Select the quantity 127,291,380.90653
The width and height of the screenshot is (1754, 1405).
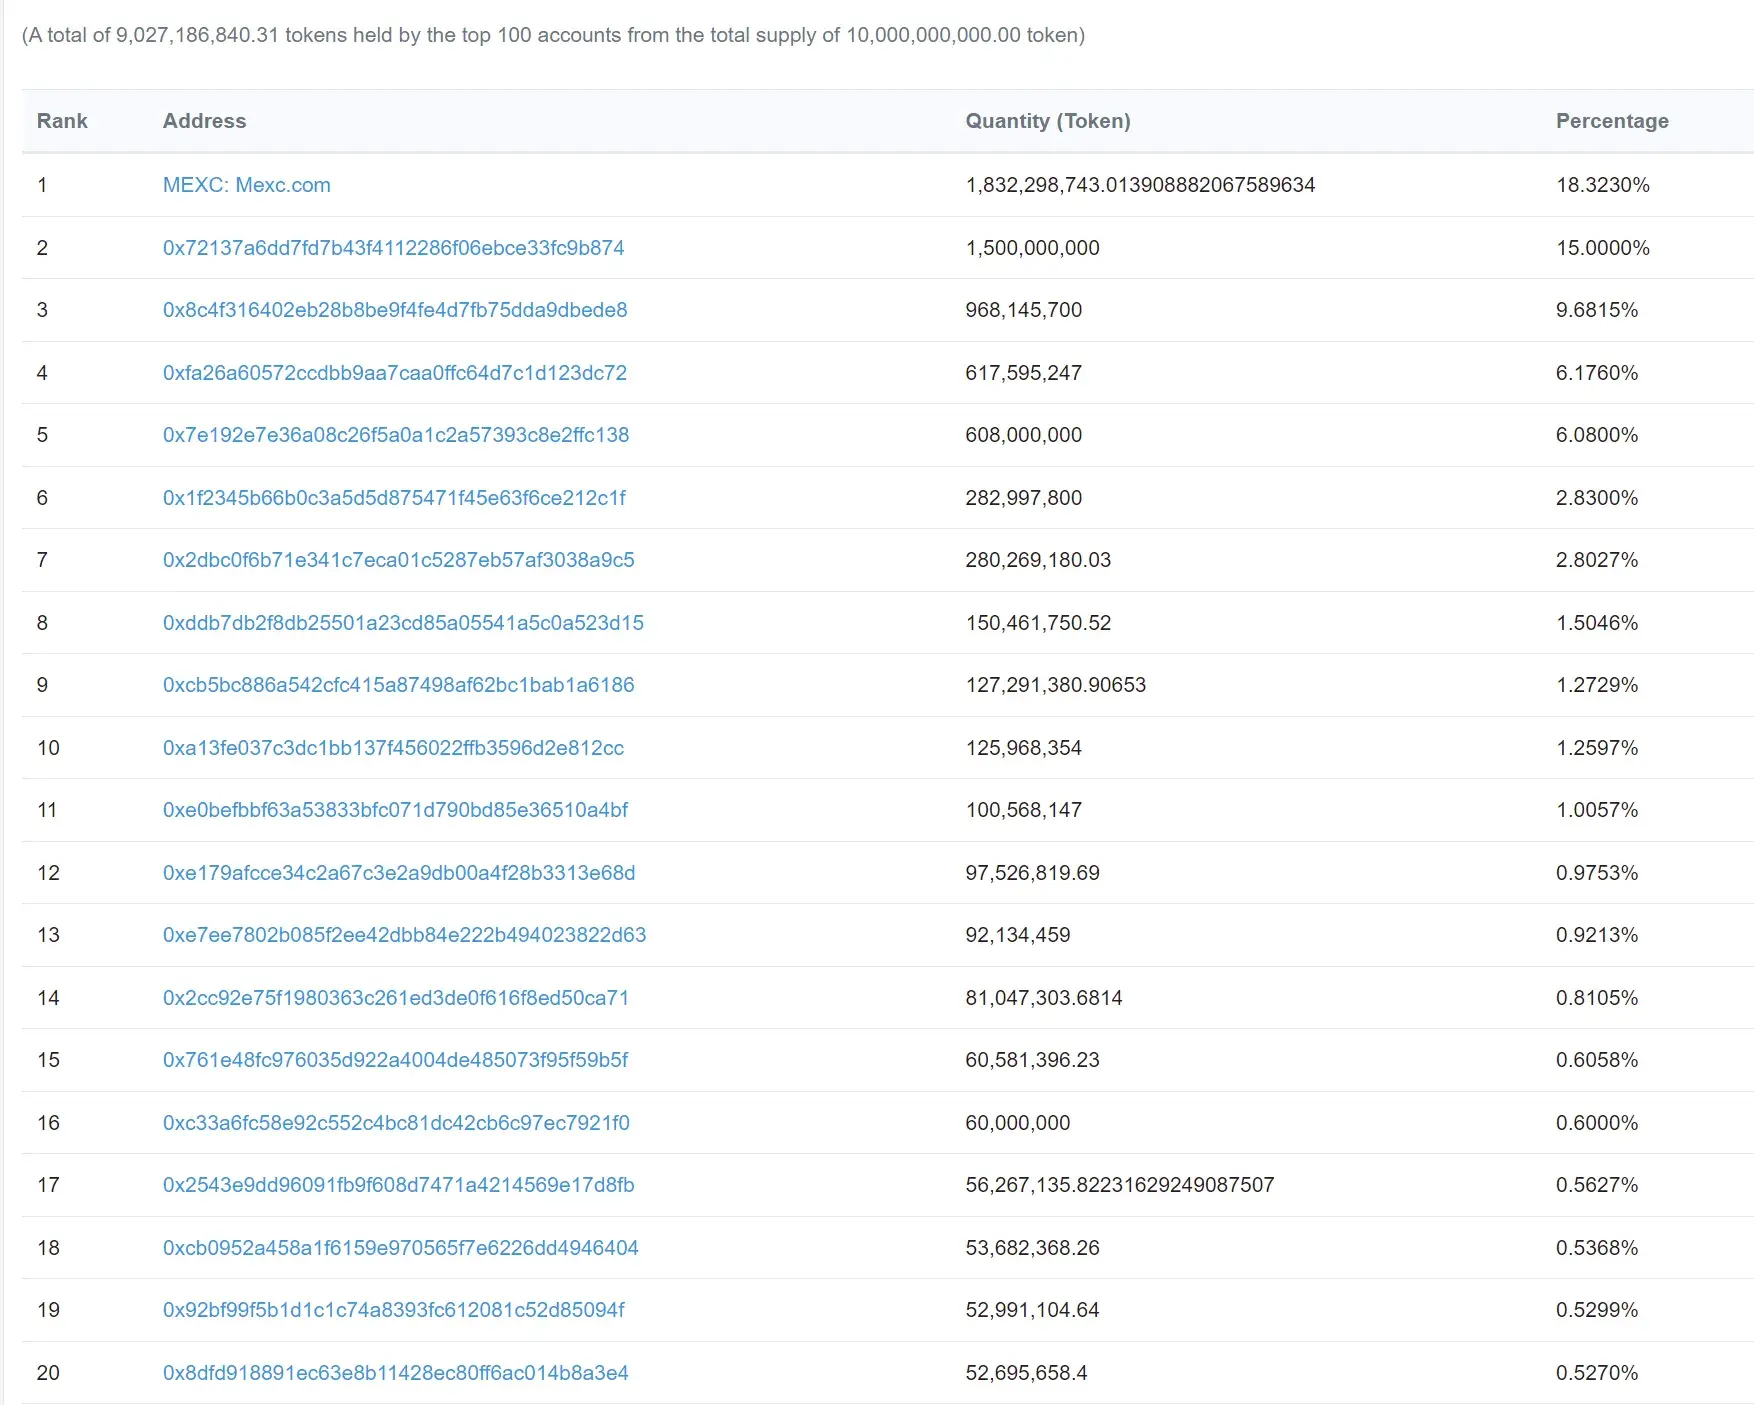1055,685
